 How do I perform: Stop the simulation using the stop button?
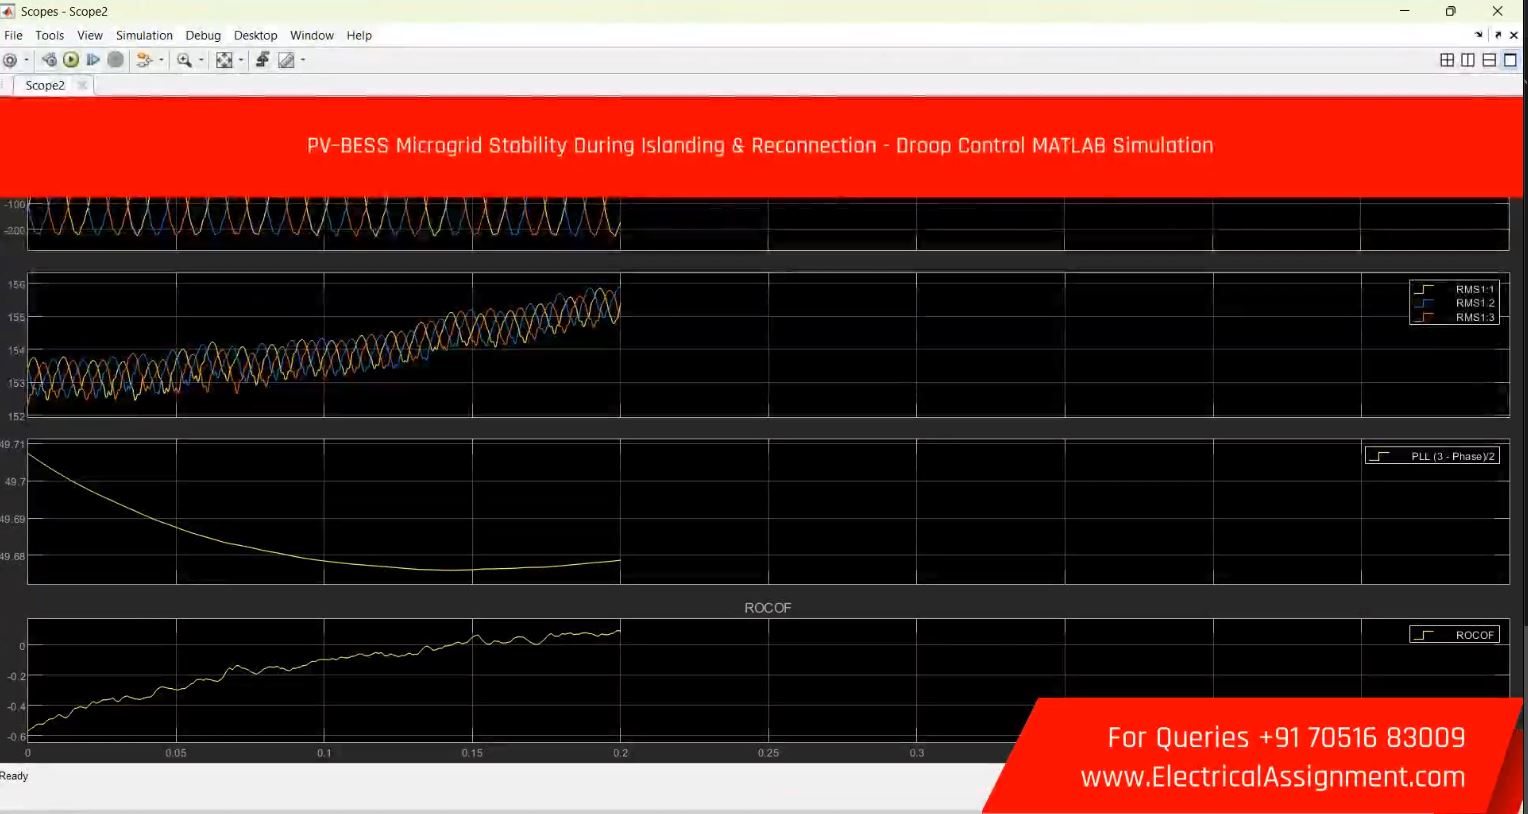tap(116, 60)
